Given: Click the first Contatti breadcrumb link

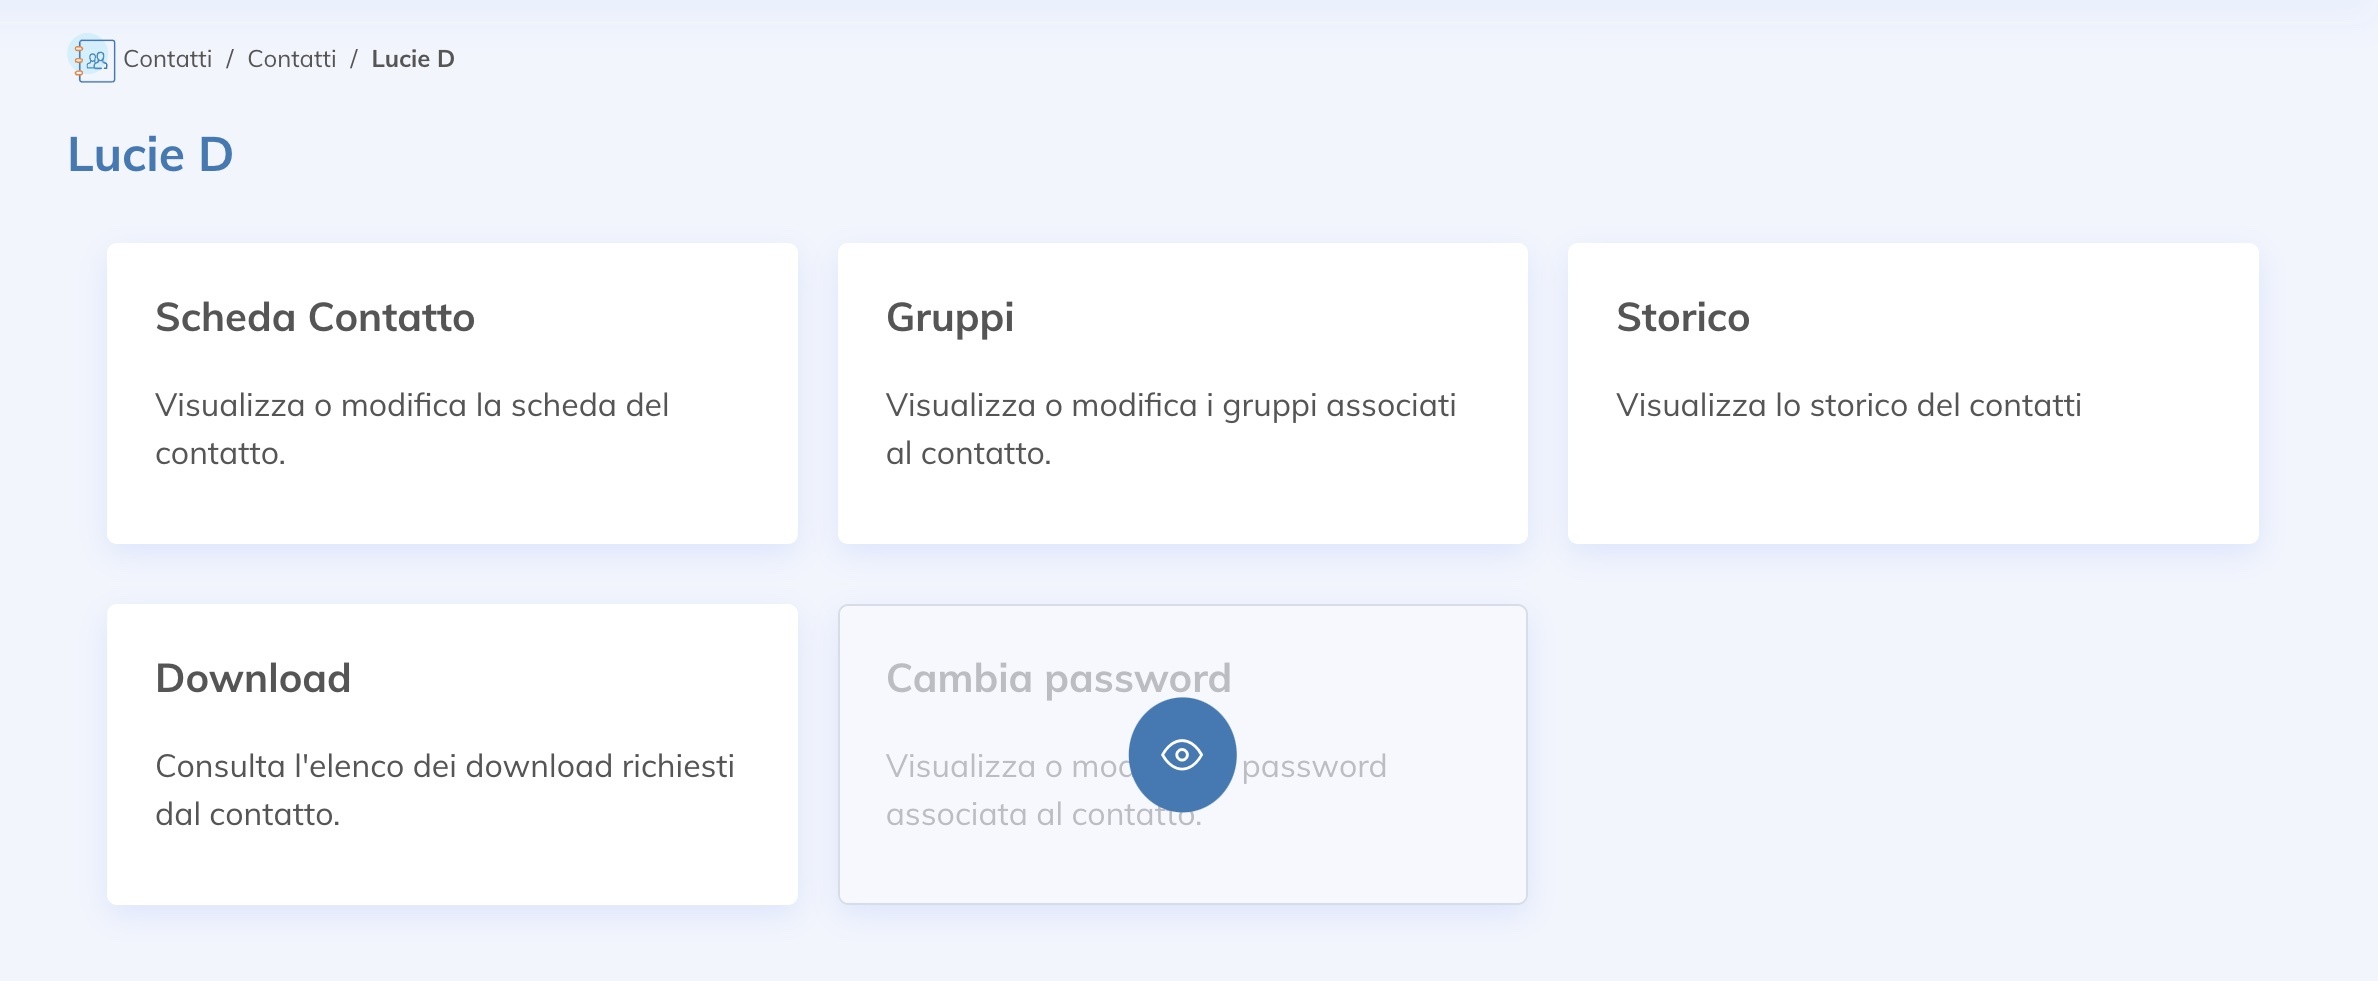Looking at the screenshot, I should pos(167,59).
